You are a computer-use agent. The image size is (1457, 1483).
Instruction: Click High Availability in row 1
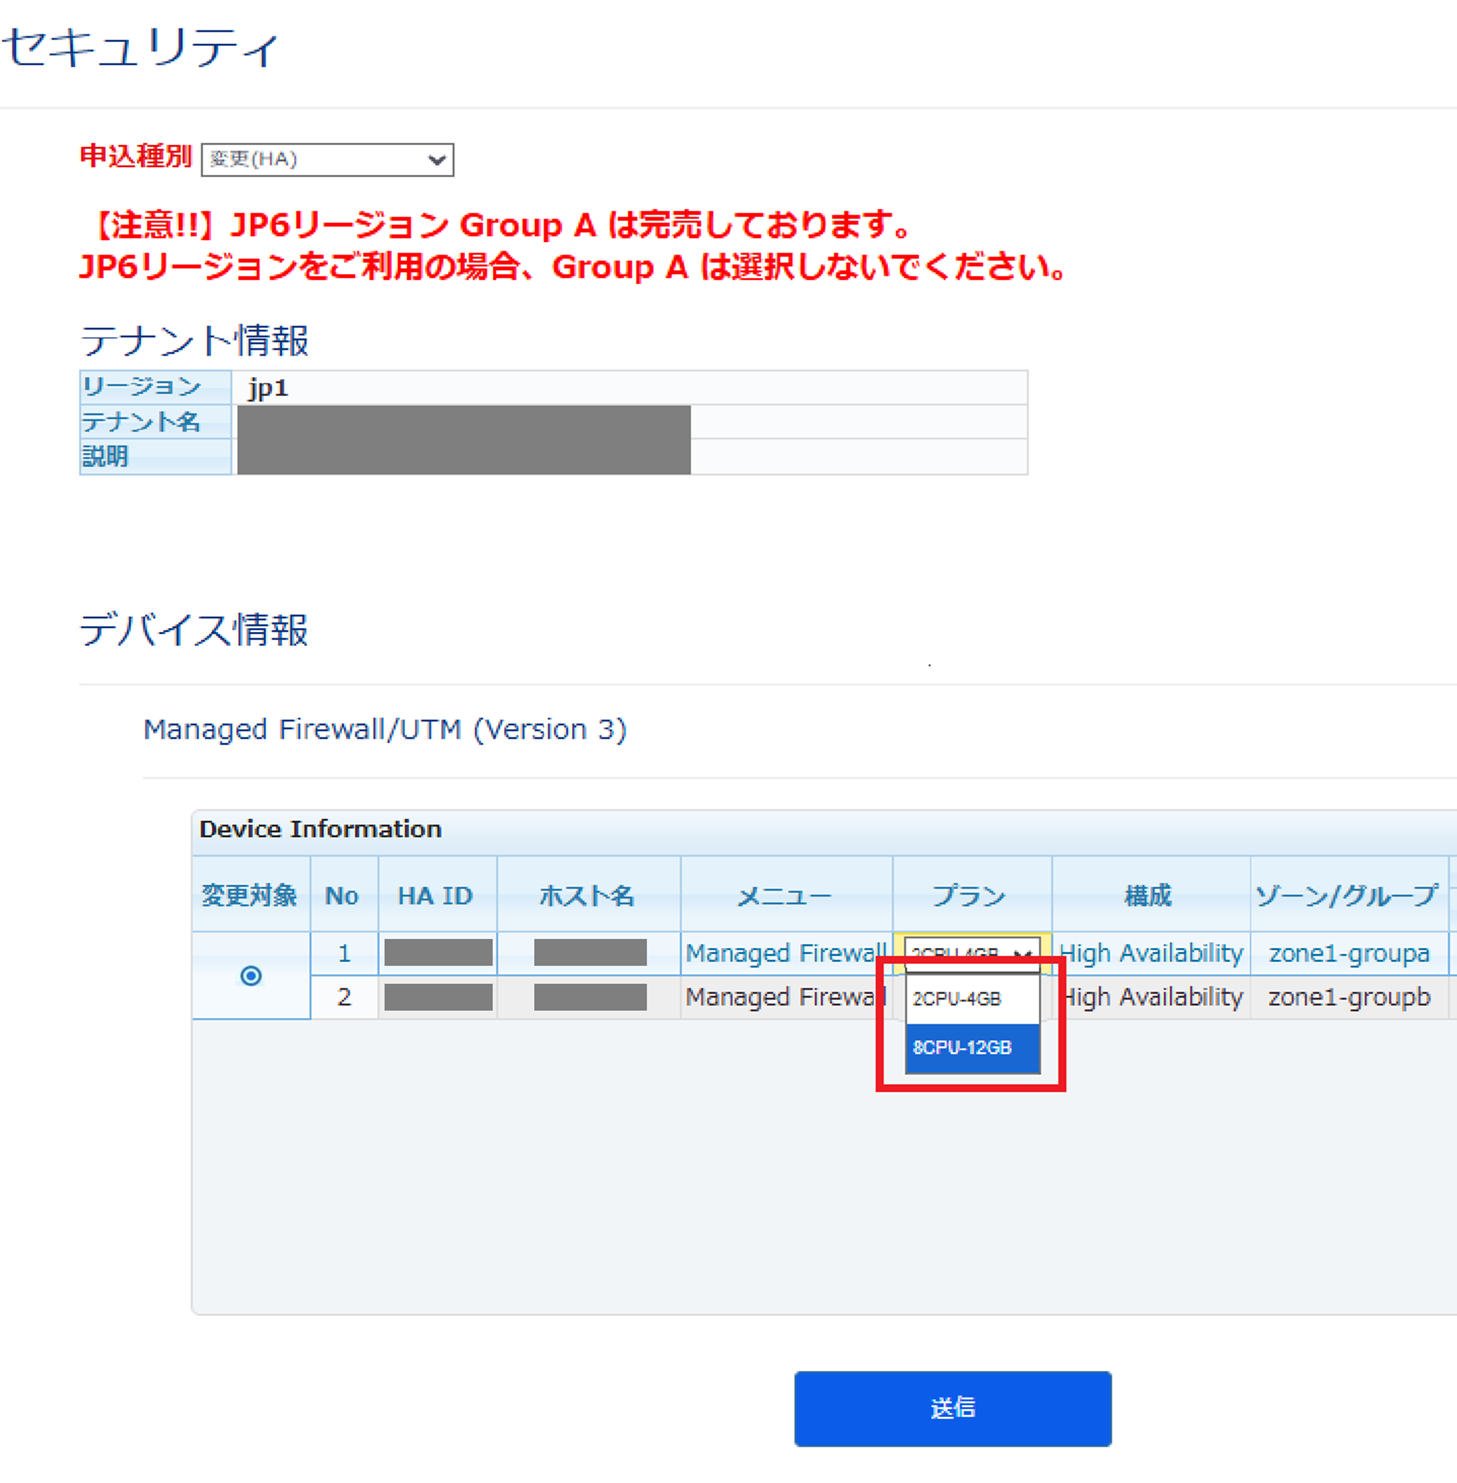tap(1150, 954)
